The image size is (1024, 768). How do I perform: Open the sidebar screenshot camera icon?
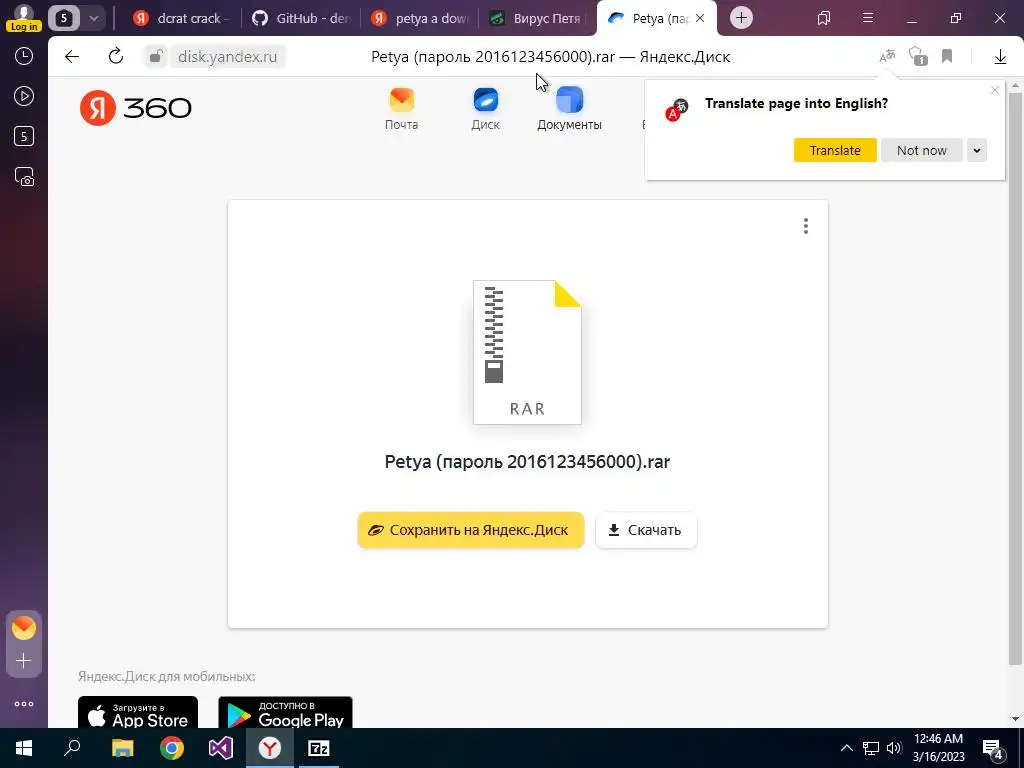(24, 177)
